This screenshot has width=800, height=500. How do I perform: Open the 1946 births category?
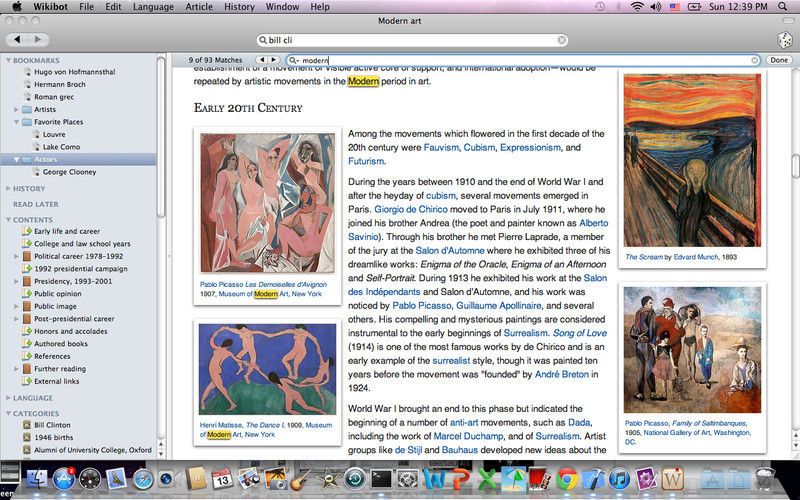54,437
